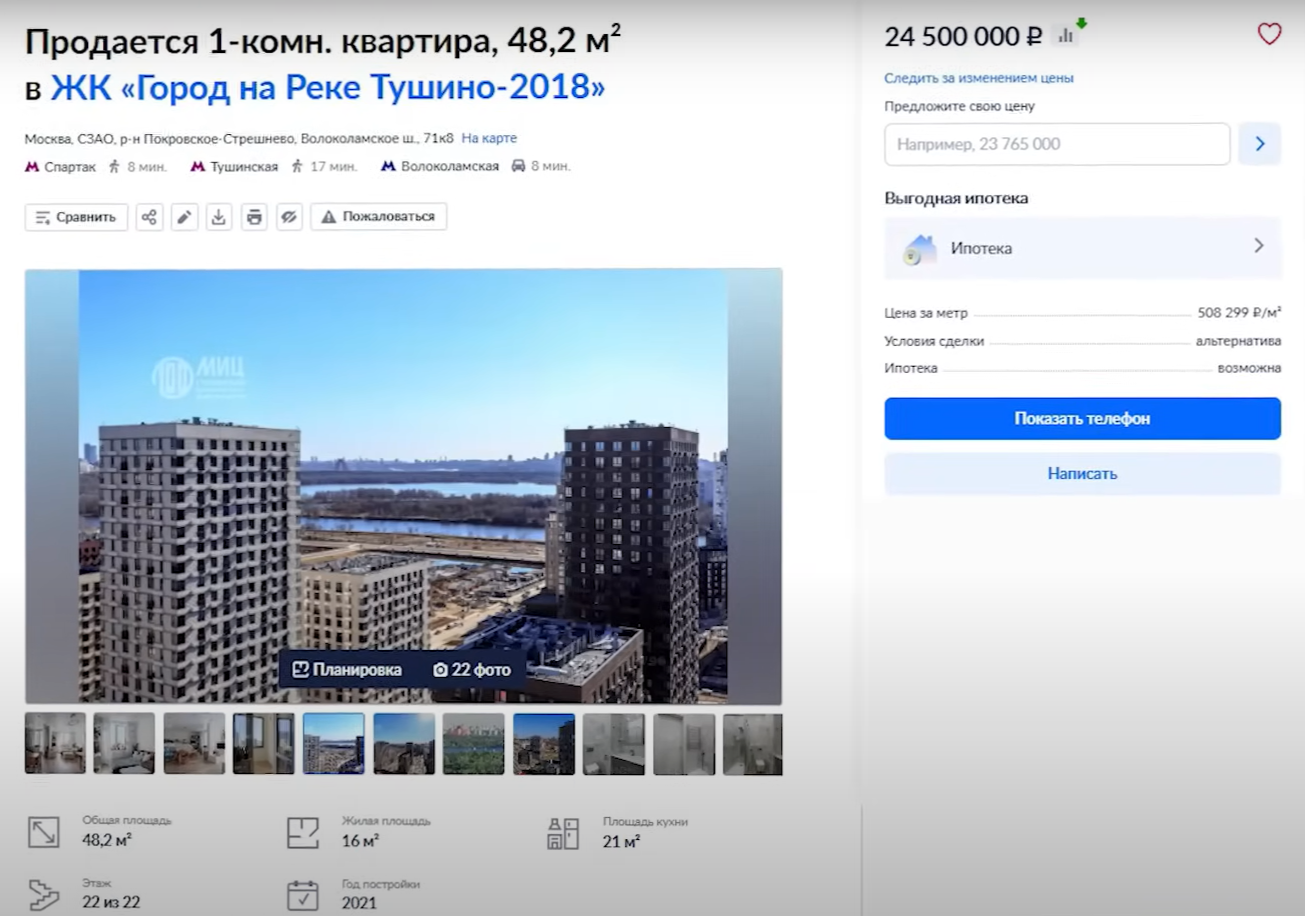1305x916 pixels.
Task: Print the listing using the printer icon
Action: pyautogui.click(x=254, y=217)
